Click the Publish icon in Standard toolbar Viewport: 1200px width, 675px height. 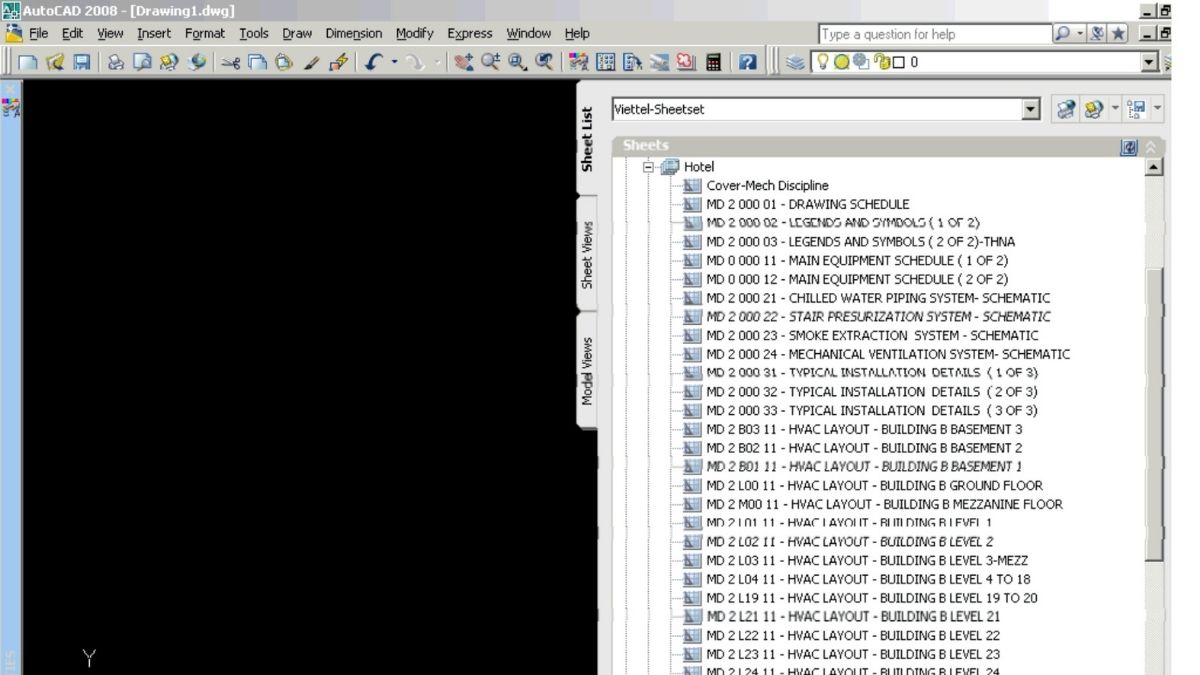168,62
